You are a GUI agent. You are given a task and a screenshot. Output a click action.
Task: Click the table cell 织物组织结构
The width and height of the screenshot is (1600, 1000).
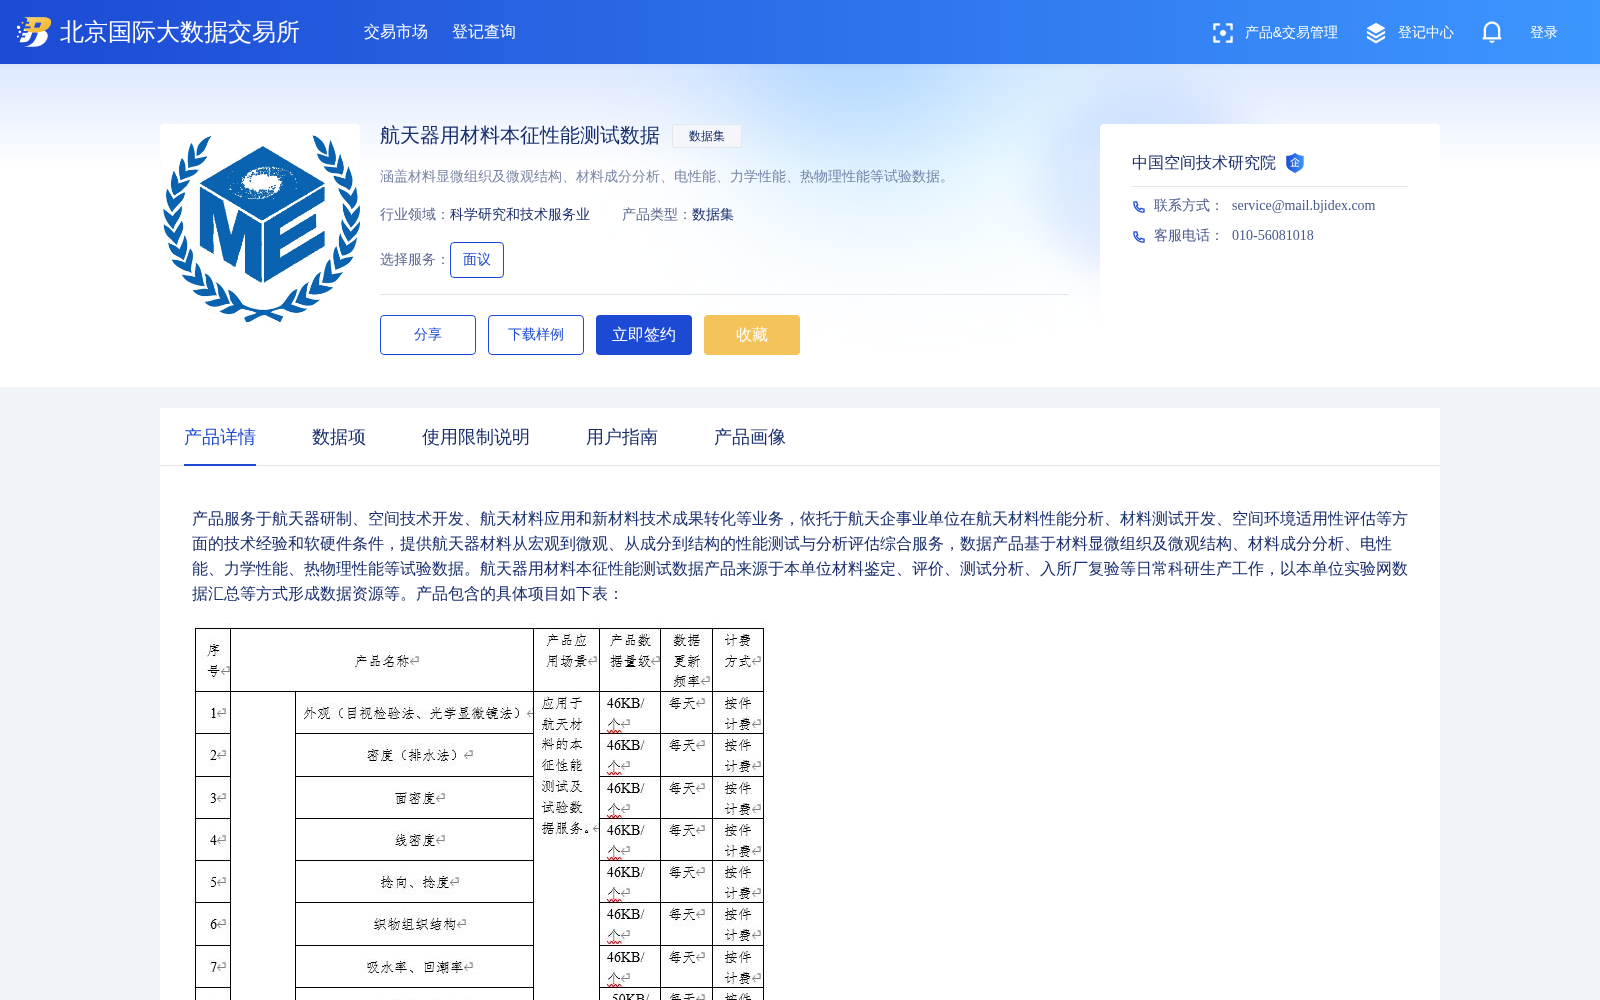(x=414, y=924)
